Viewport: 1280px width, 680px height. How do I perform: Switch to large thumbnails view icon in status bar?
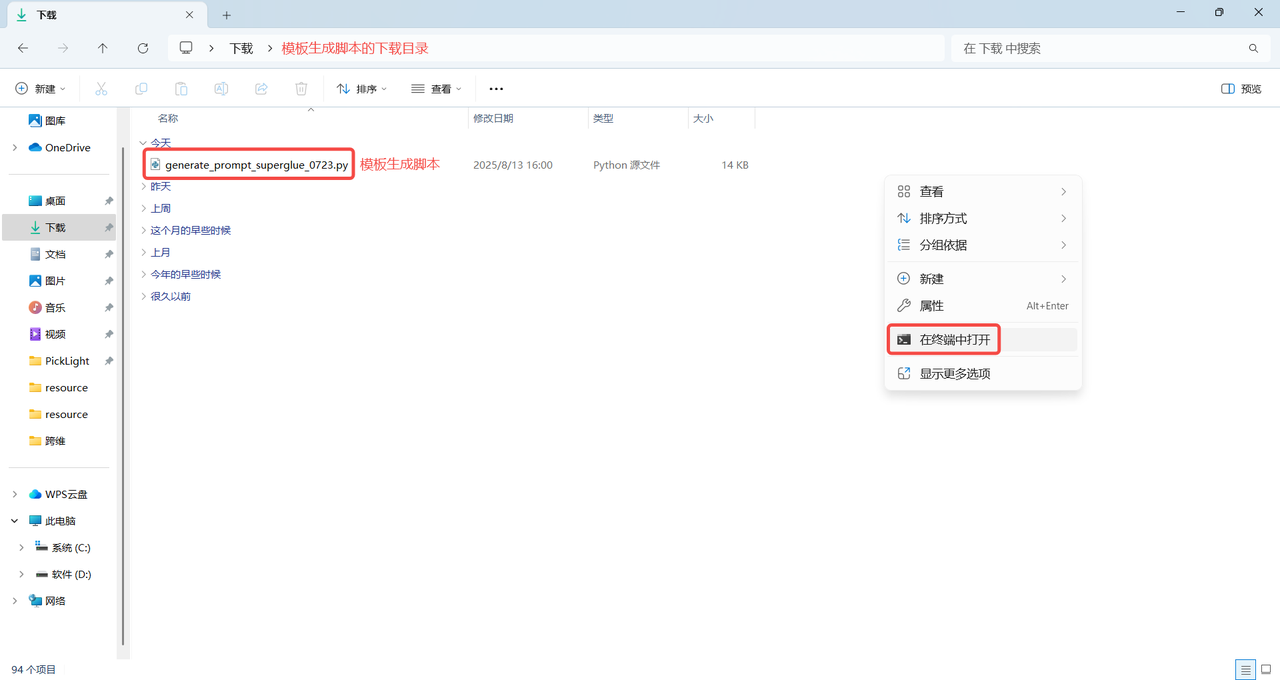1266,669
